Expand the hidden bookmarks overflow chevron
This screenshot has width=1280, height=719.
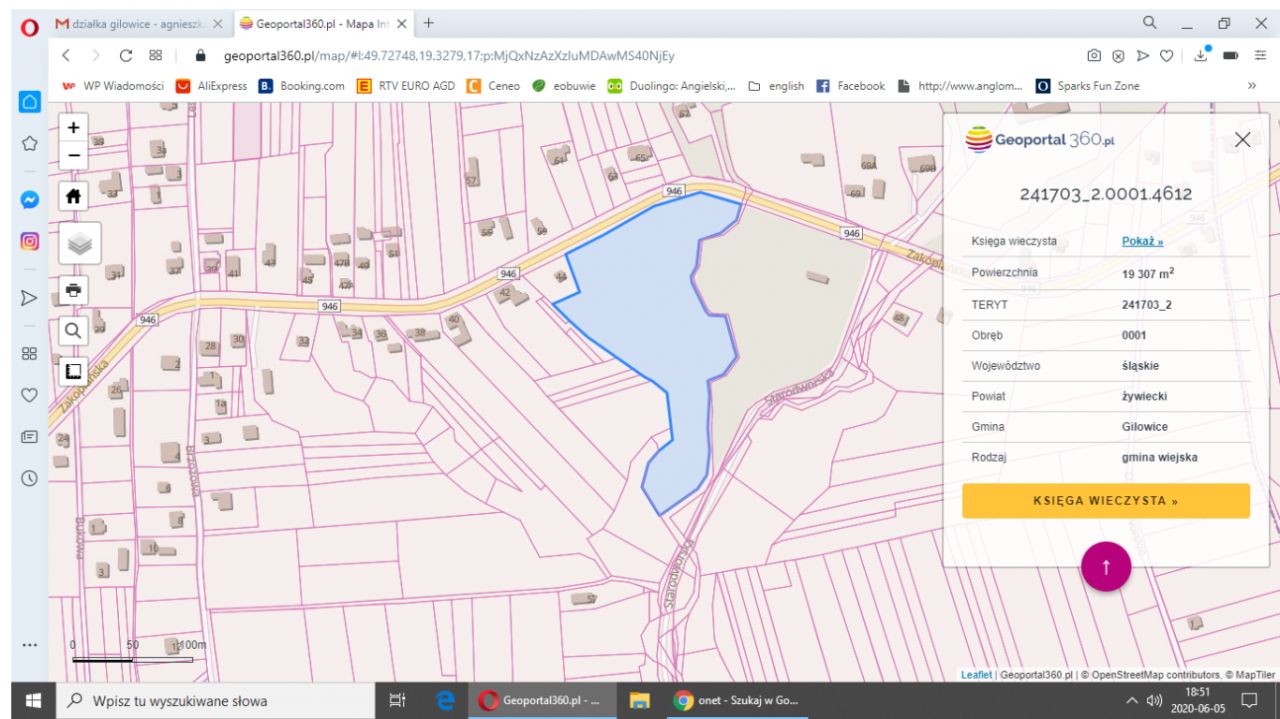1251,86
